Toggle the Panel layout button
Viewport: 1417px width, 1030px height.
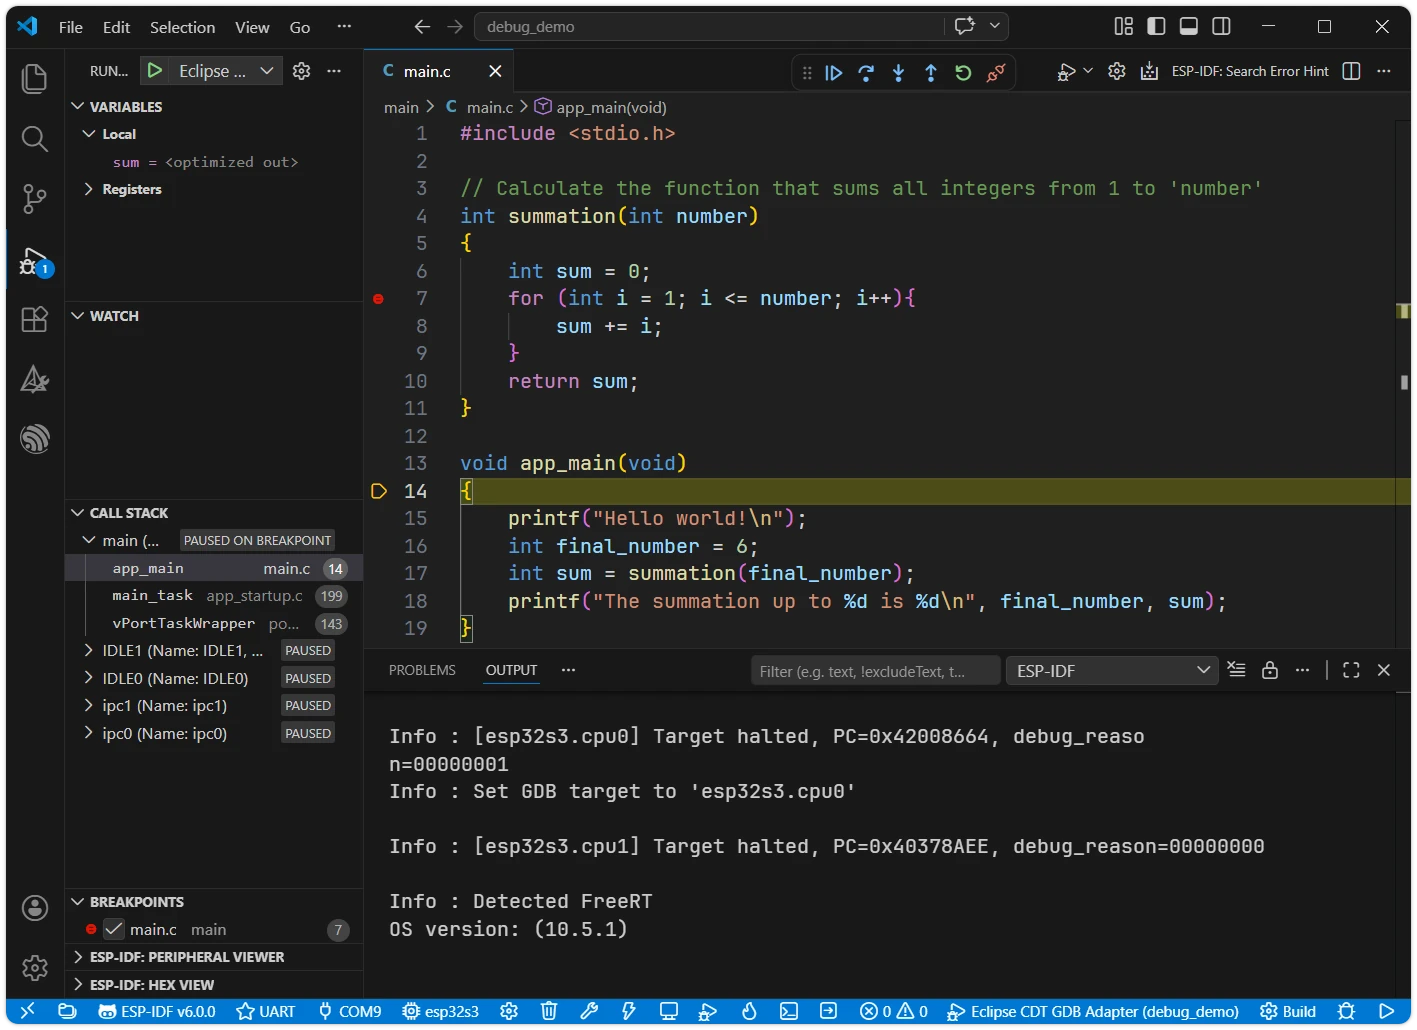(x=1189, y=26)
